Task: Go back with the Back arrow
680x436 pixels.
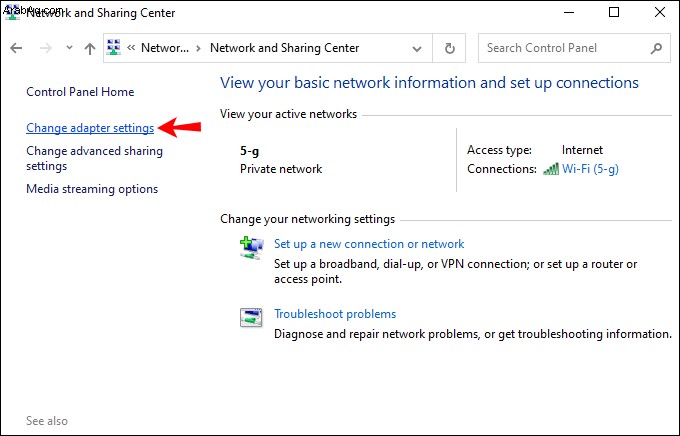Action: pyautogui.click(x=16, y=48)
